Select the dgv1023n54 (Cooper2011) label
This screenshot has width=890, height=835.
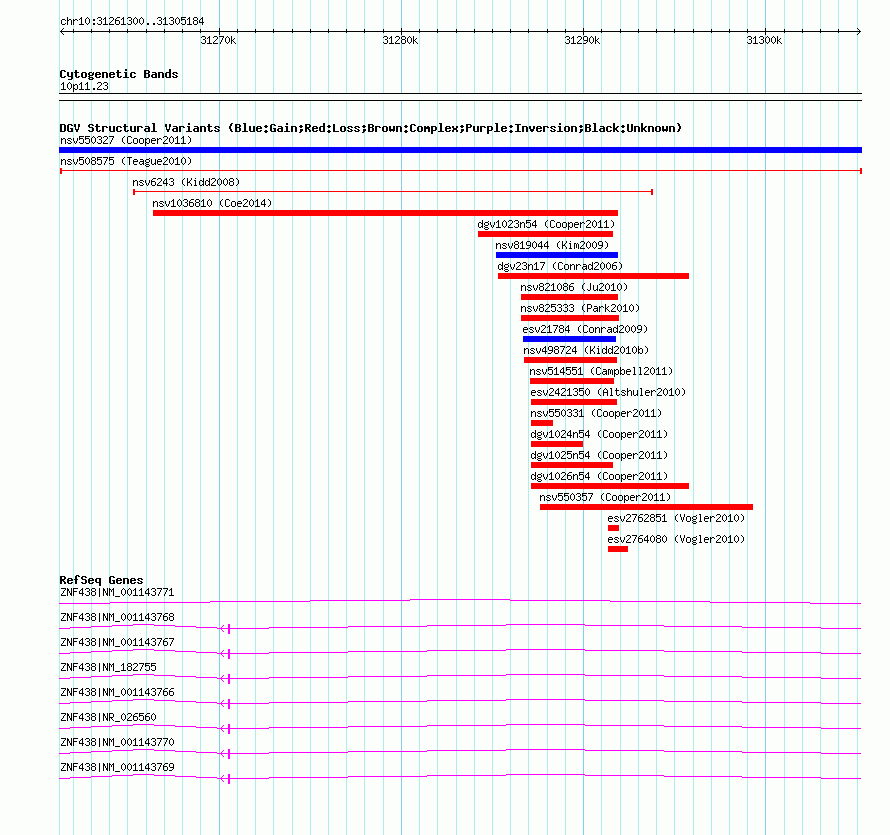pyautogui.click(x=546, y=224)
